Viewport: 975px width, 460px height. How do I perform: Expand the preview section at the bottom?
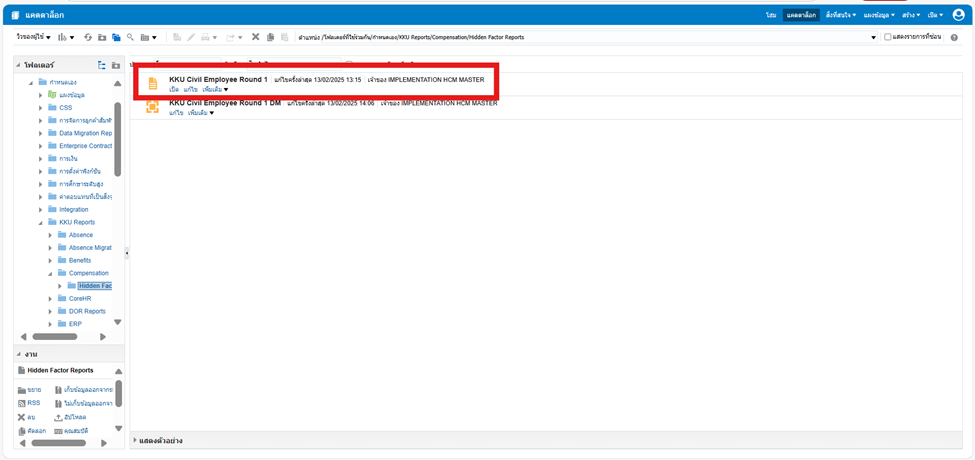coord(136,440)
